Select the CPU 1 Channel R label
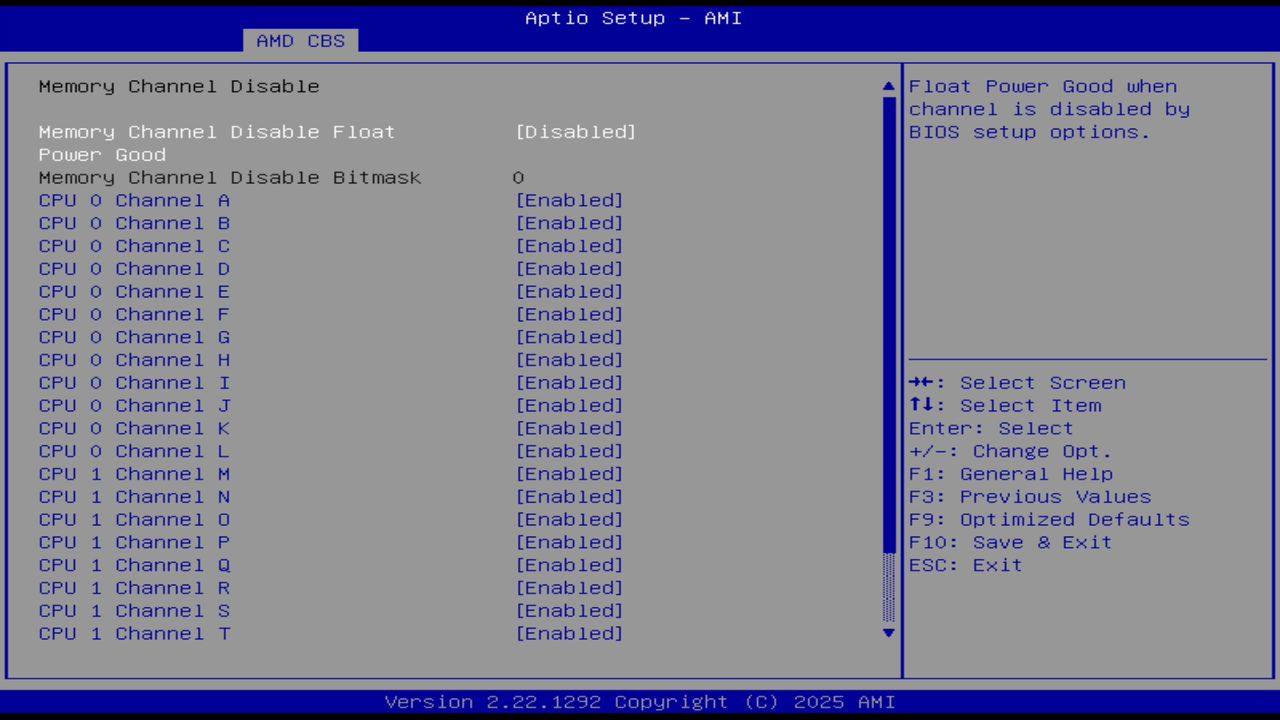Image resolution: width=1280 pixels, height=720 pixels. tap(134, 588)
